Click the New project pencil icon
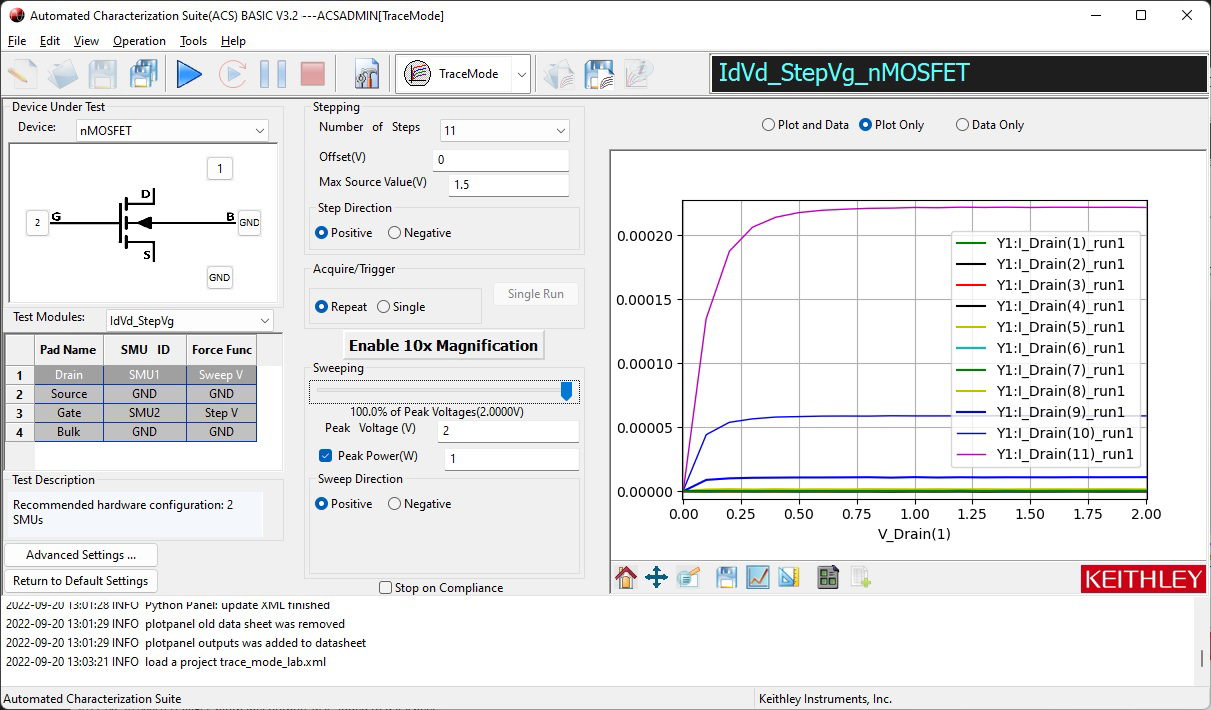This screenshot has width=1211, height=710. click(x=23, y=74)
